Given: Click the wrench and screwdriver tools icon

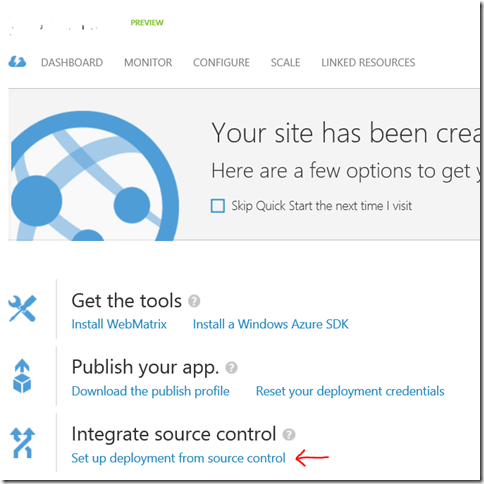Looking at the screenshot, I should [22, 309].
